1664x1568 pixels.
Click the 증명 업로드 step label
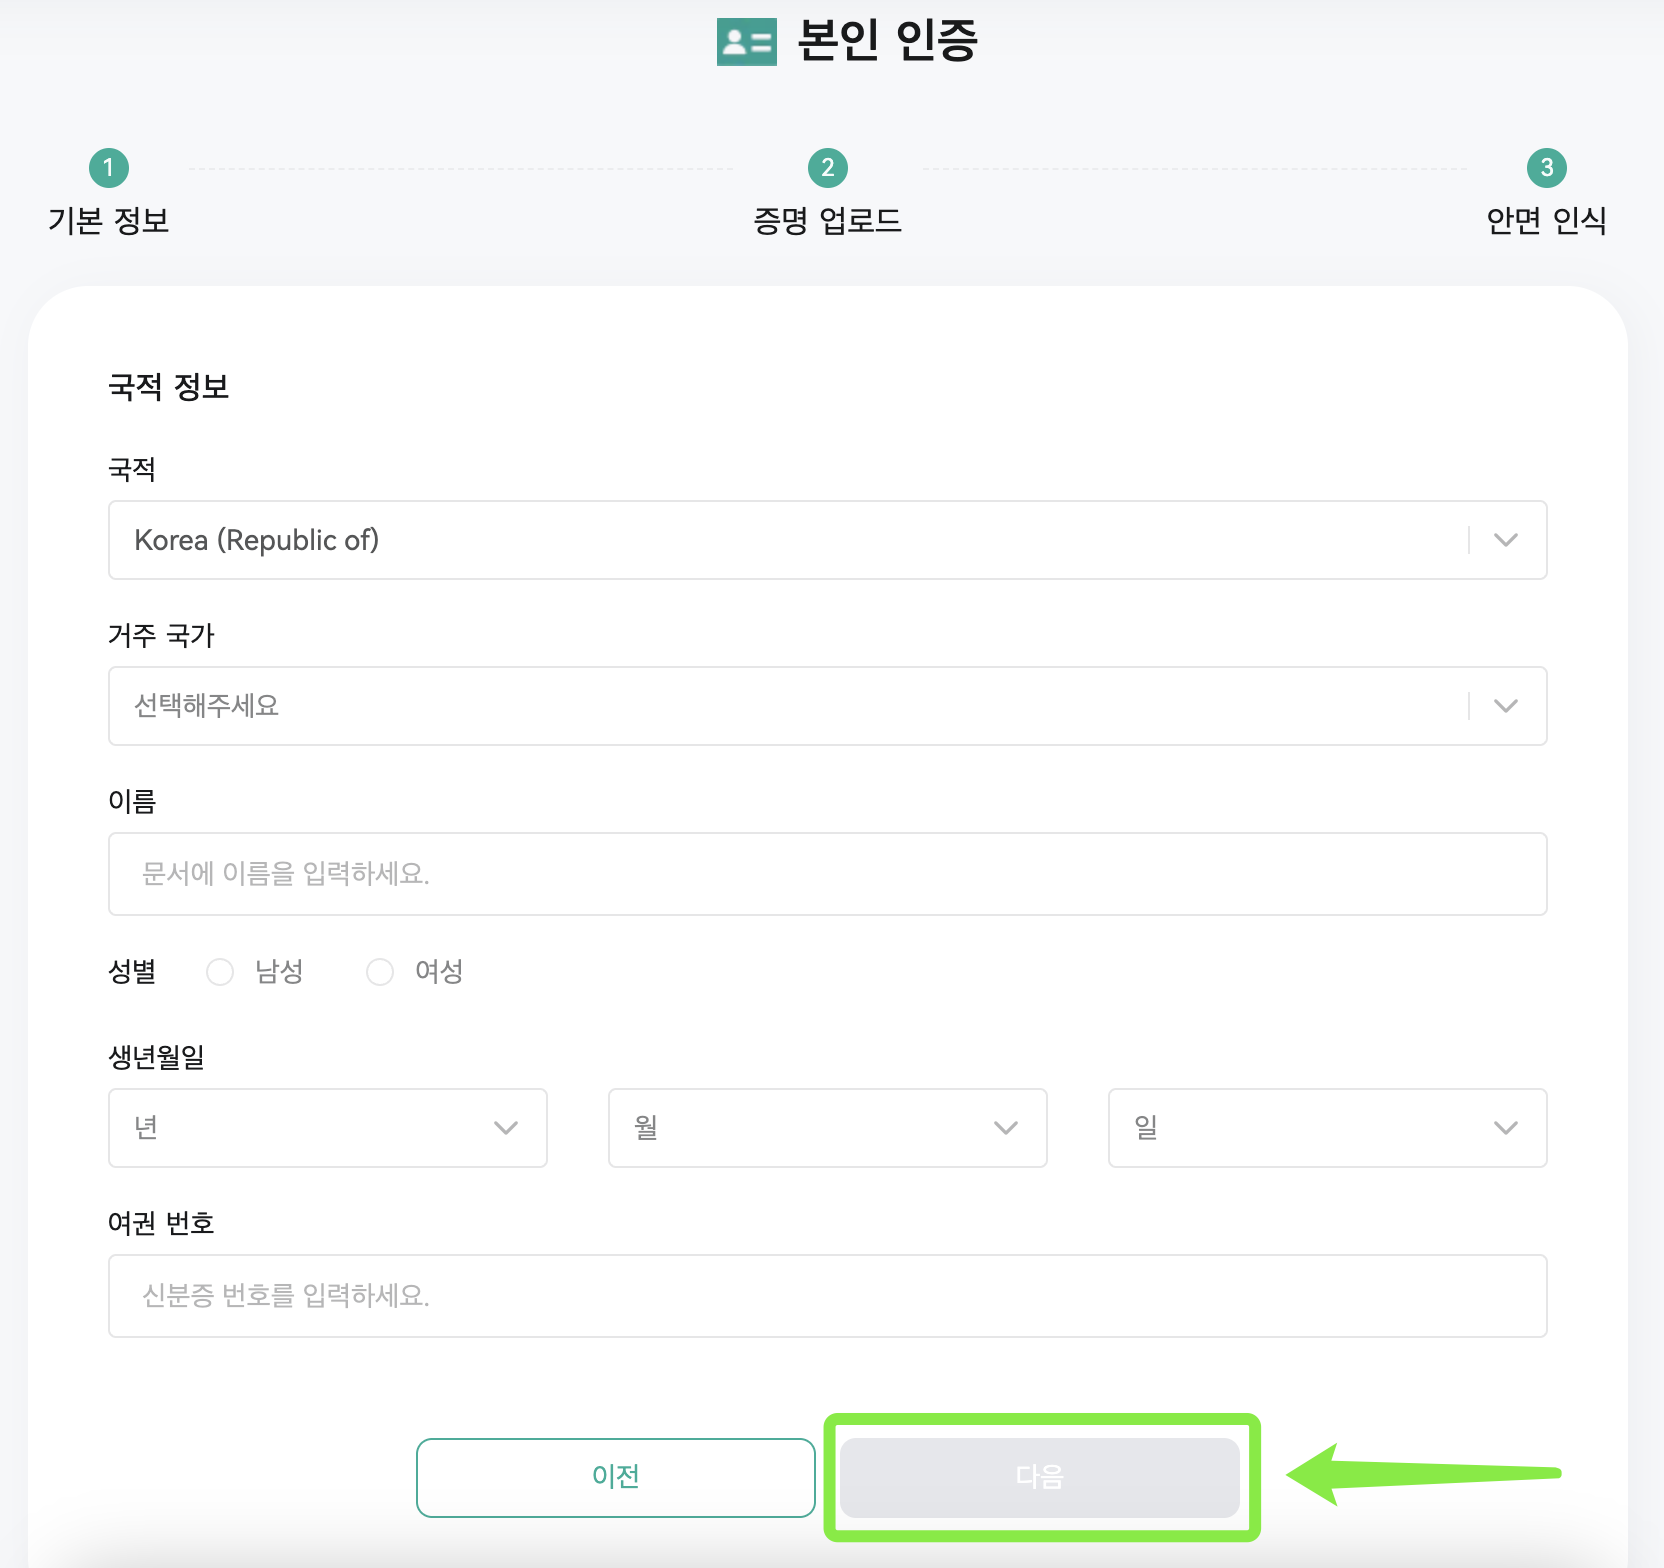[828, 221]
